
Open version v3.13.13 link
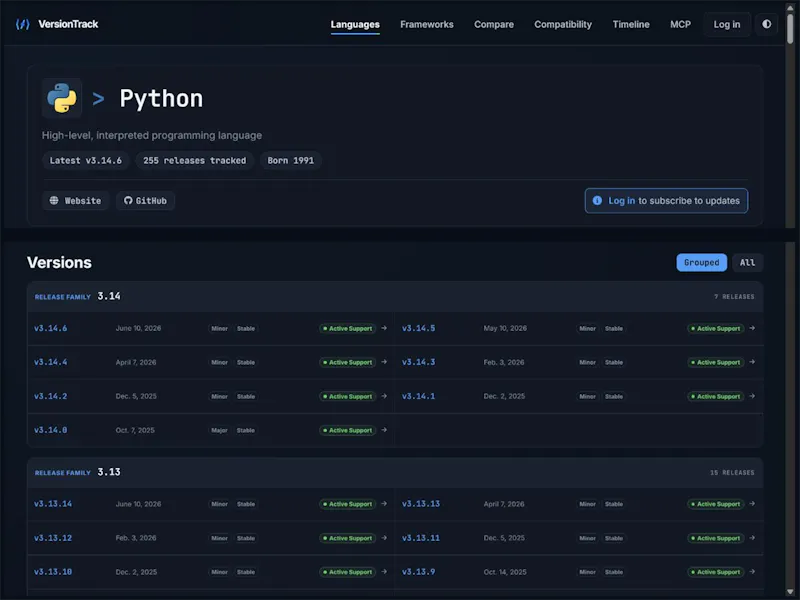point(421,504)
